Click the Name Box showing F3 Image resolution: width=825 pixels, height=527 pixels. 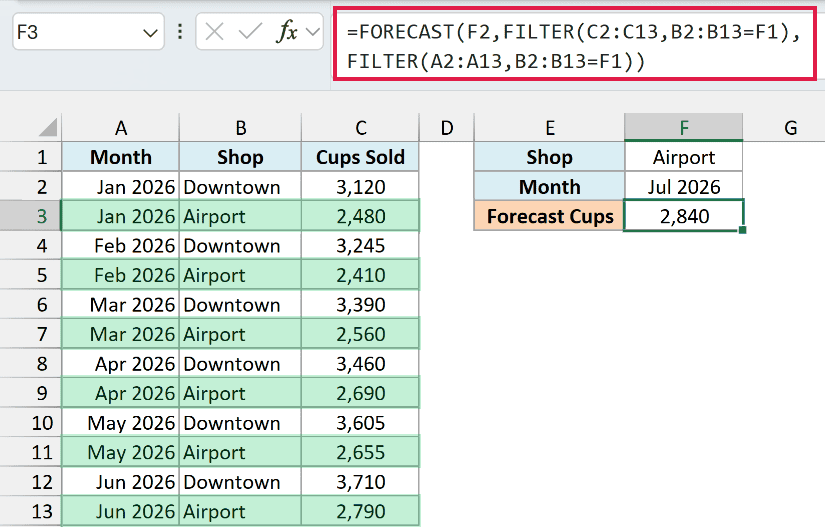tap(88, 32)
